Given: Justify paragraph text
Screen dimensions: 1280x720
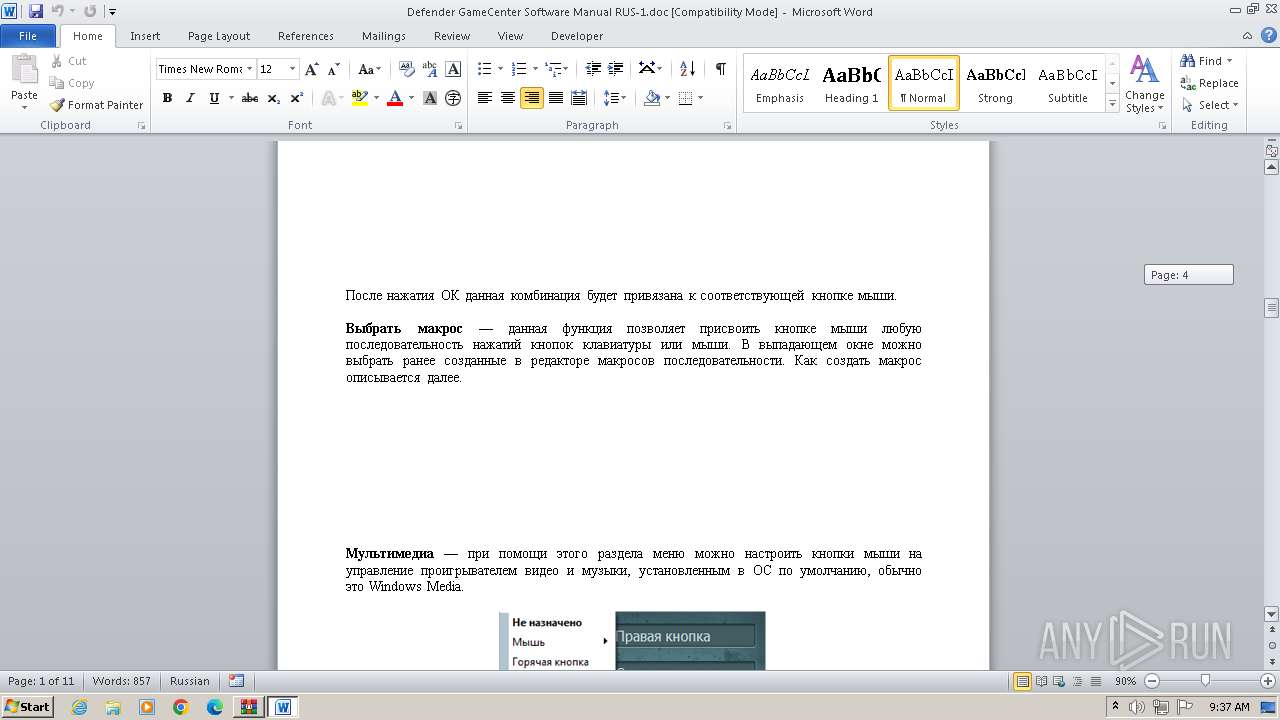Looking at the screenshot, I should coord(555,98).
